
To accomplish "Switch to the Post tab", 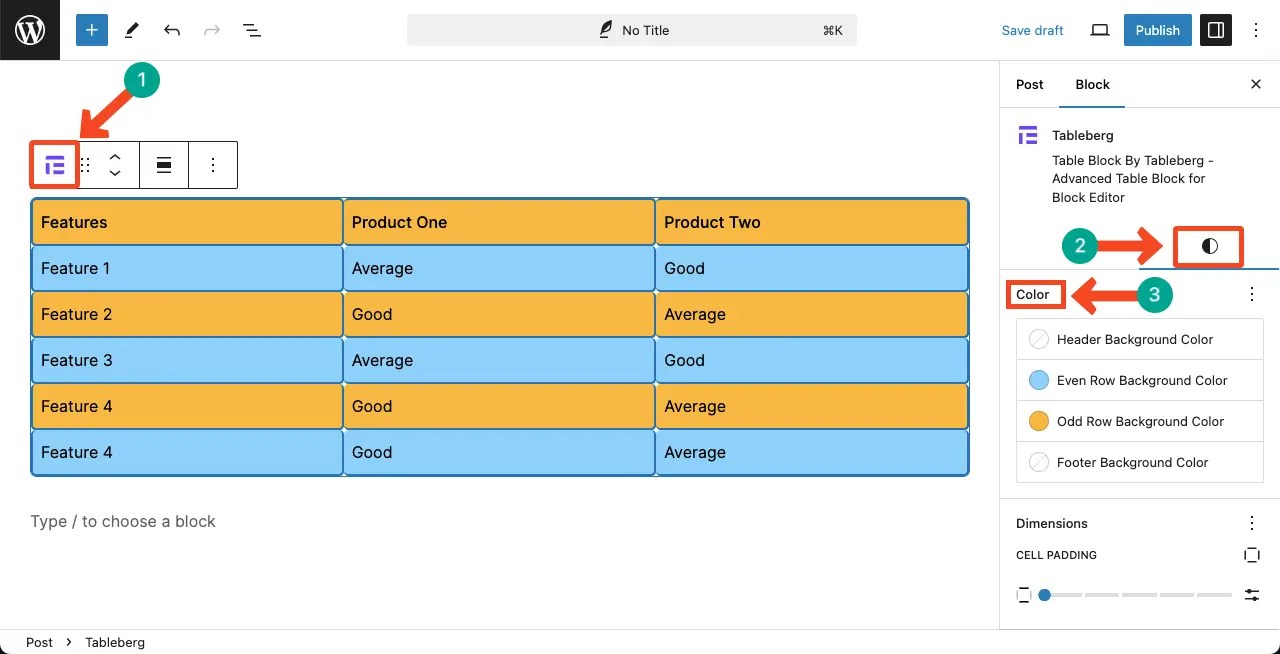I will pyautogui.click(x=1029, y=85).
